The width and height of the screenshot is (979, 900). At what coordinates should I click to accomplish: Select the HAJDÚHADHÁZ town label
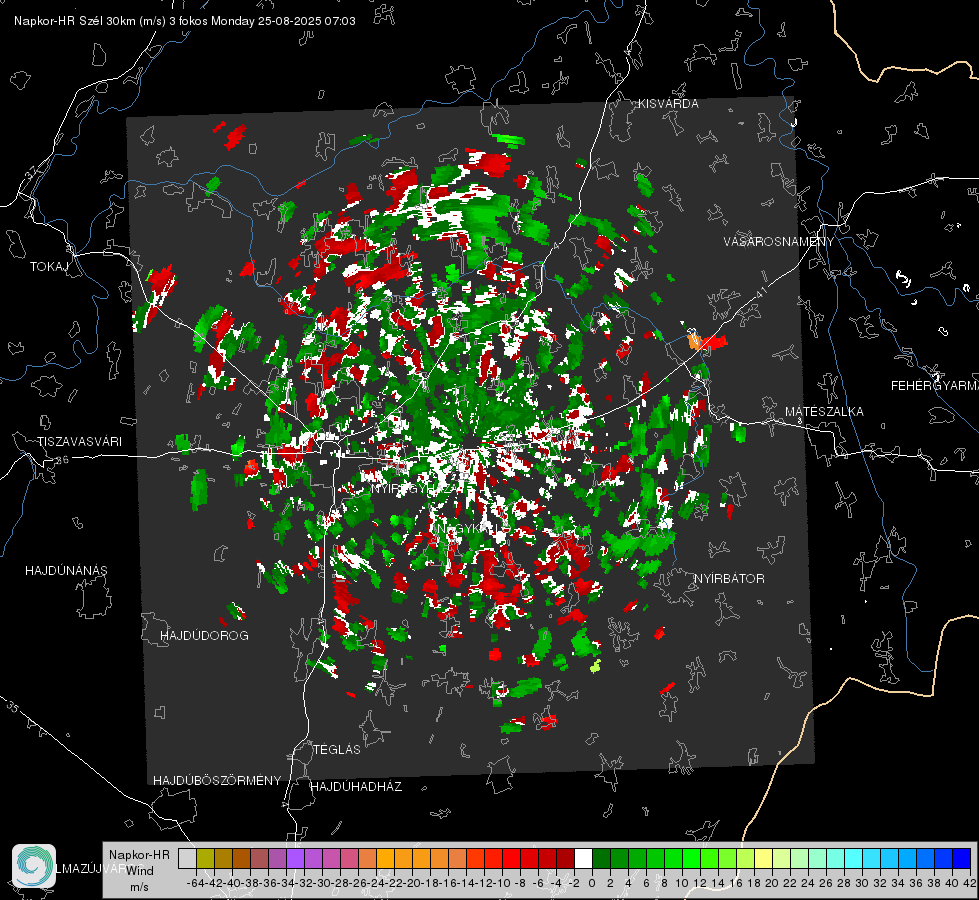[x=356, y=786]
